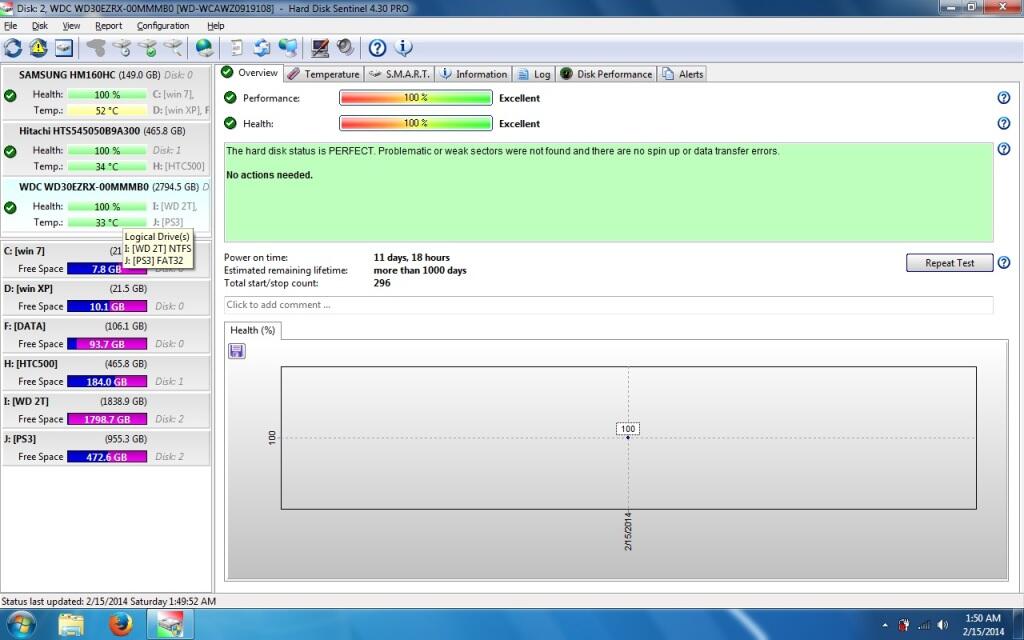Image resolution: width=1024 pixels, height=640 pixels.
Task: Click H: [HTC500] 184.0 GB free bar
Action: [x=107, y=381]
